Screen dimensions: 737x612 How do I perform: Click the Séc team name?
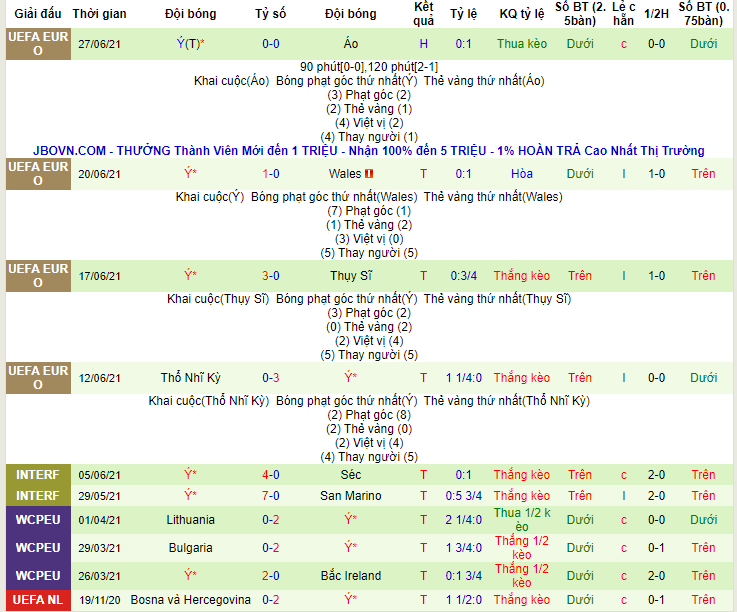click(x=350, y=475)
